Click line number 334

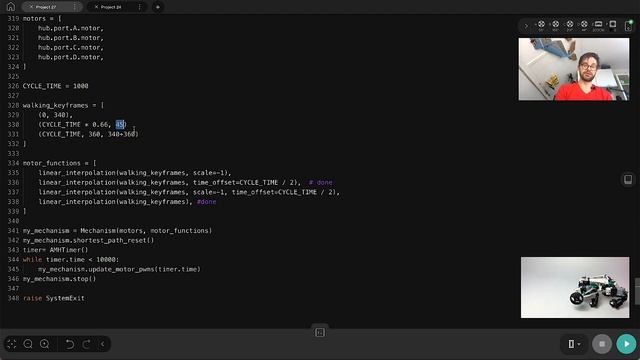(x=13, y=163)
